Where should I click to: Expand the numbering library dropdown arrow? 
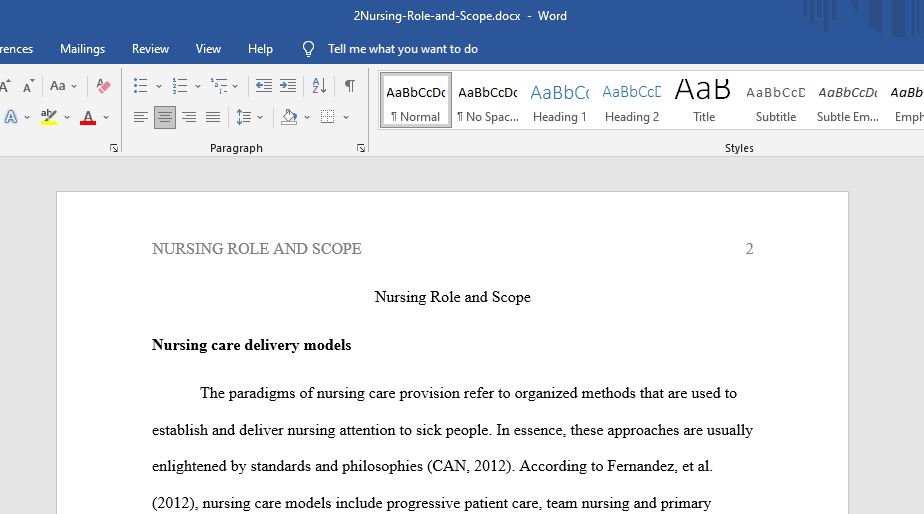tap(197, 86)
